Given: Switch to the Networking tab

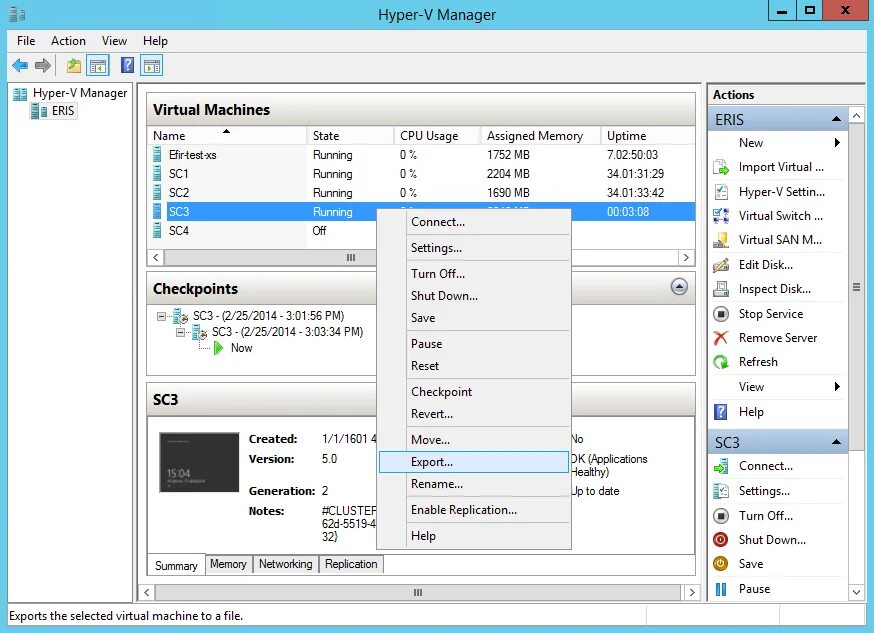Looking at the screenshot, I should tap(285, 564).
